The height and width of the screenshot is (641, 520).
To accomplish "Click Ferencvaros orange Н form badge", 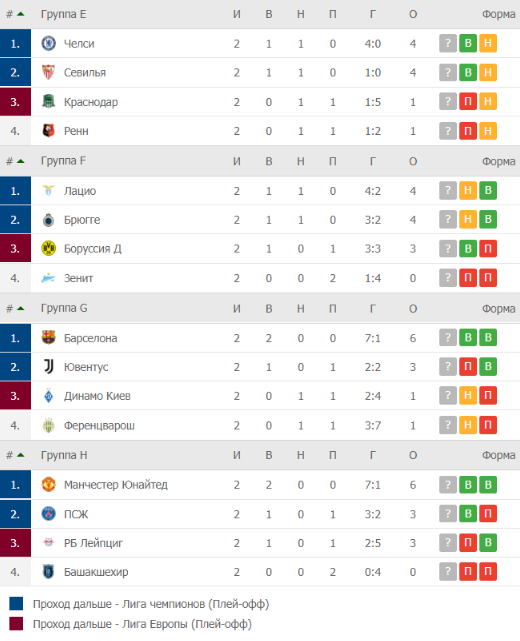I will click(x=468, y=425).
